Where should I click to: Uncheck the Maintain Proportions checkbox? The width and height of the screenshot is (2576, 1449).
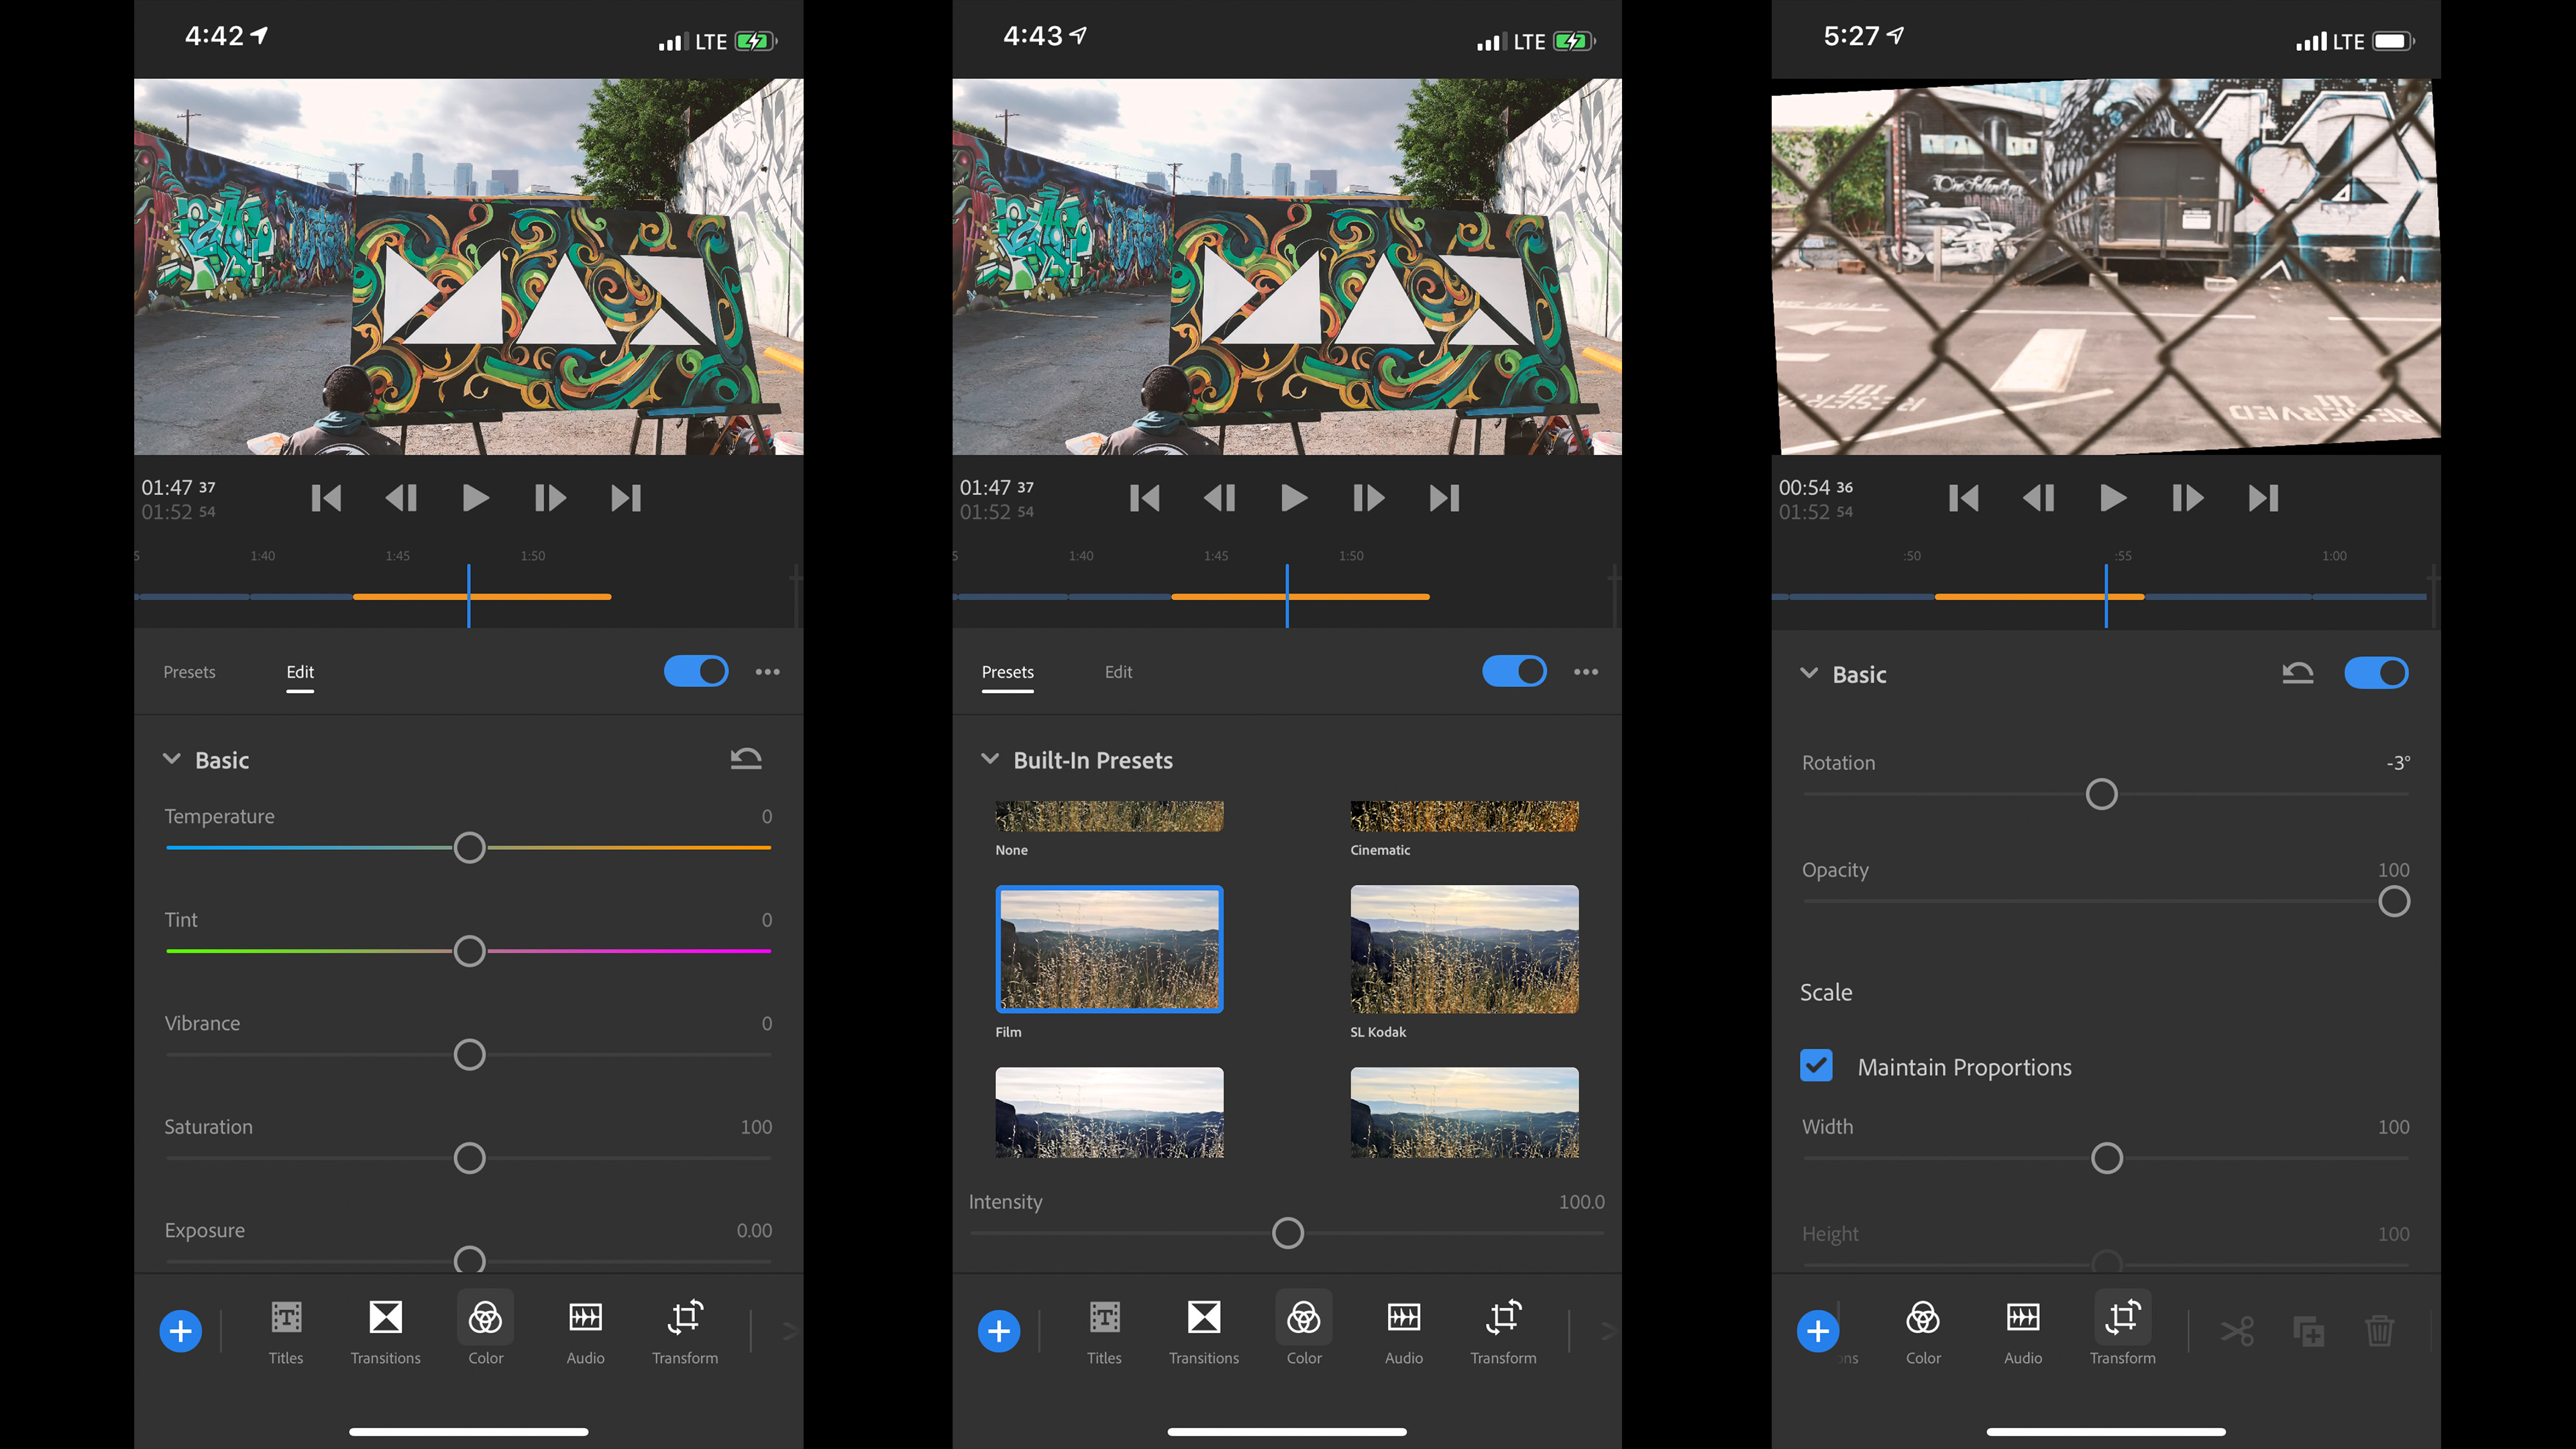[1816, 1066]
